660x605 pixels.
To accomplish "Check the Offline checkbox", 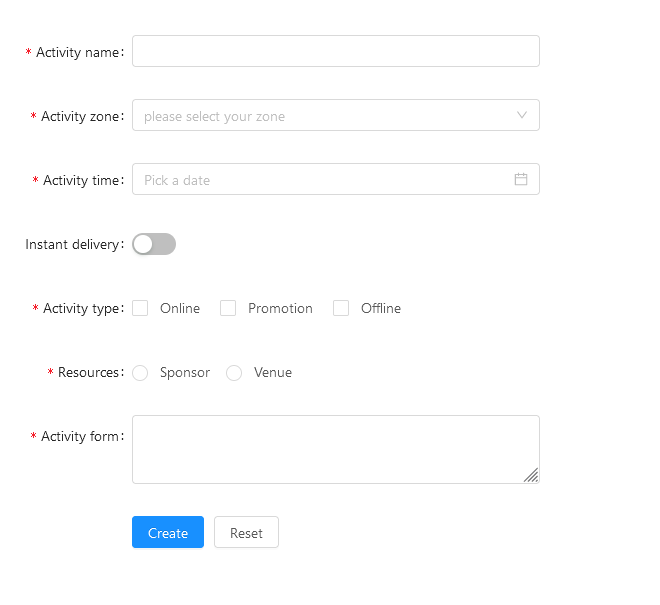I will point(341,308).
